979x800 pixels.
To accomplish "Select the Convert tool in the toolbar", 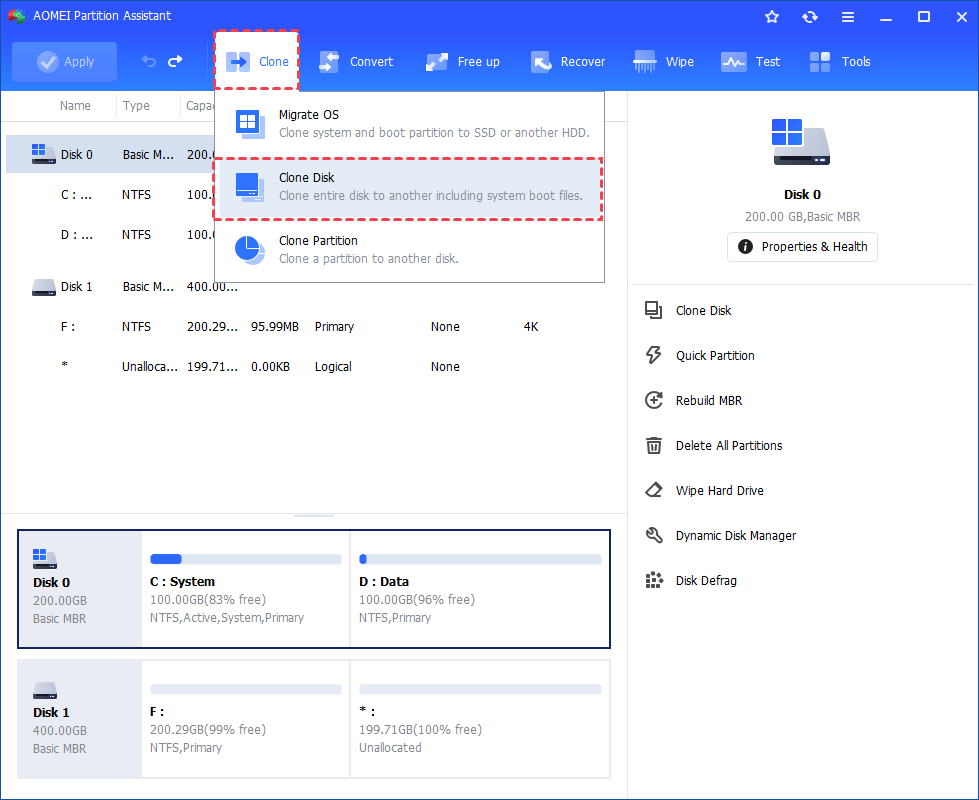I will click(x=355, y=61).
